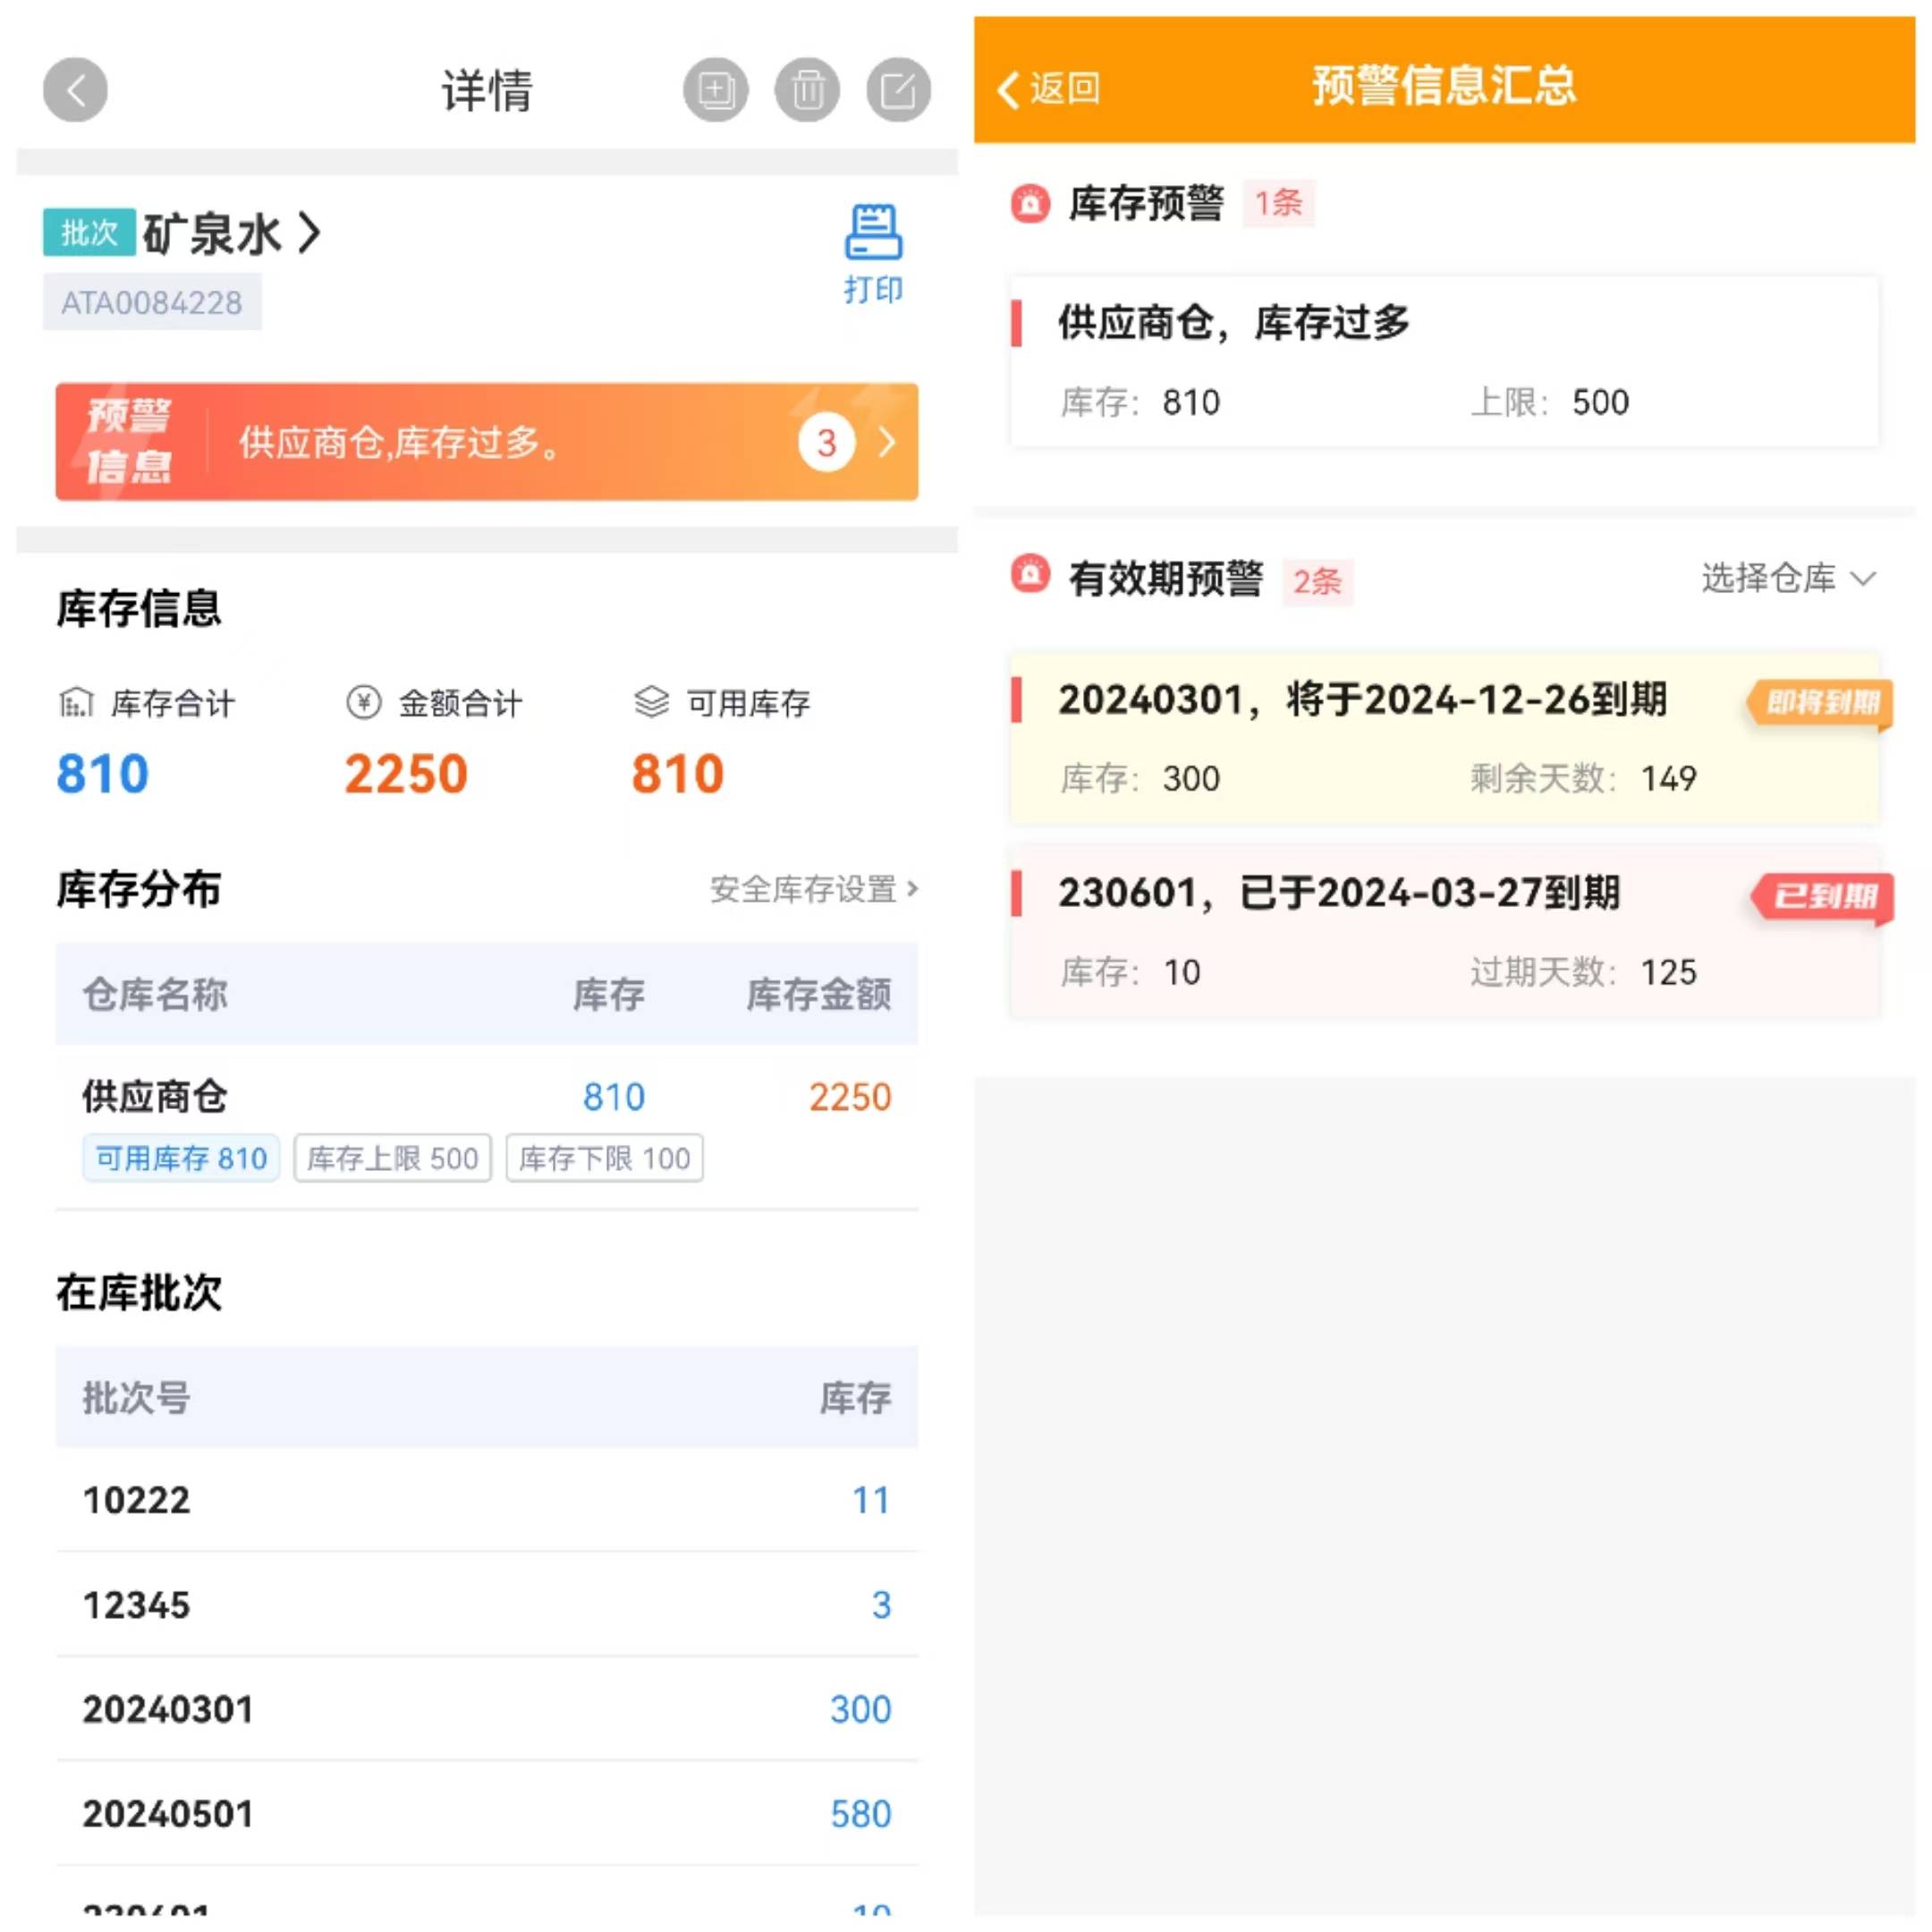Image resolution: width=1932 pixels, height=1932 pixels.
Task: Open the warning banner's right arrow
Action: pyautogui.click(x=887, y=442)
